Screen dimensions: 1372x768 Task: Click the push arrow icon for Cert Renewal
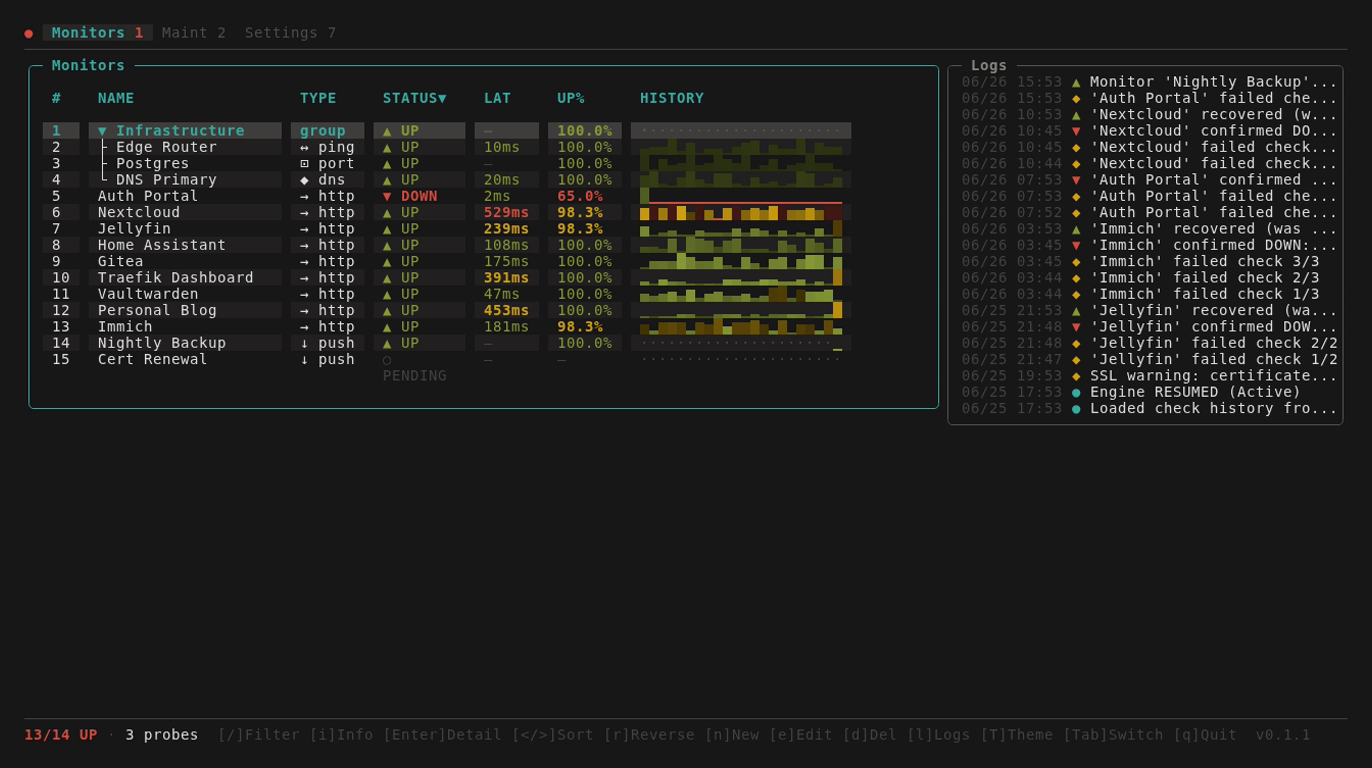coord(304,359)
